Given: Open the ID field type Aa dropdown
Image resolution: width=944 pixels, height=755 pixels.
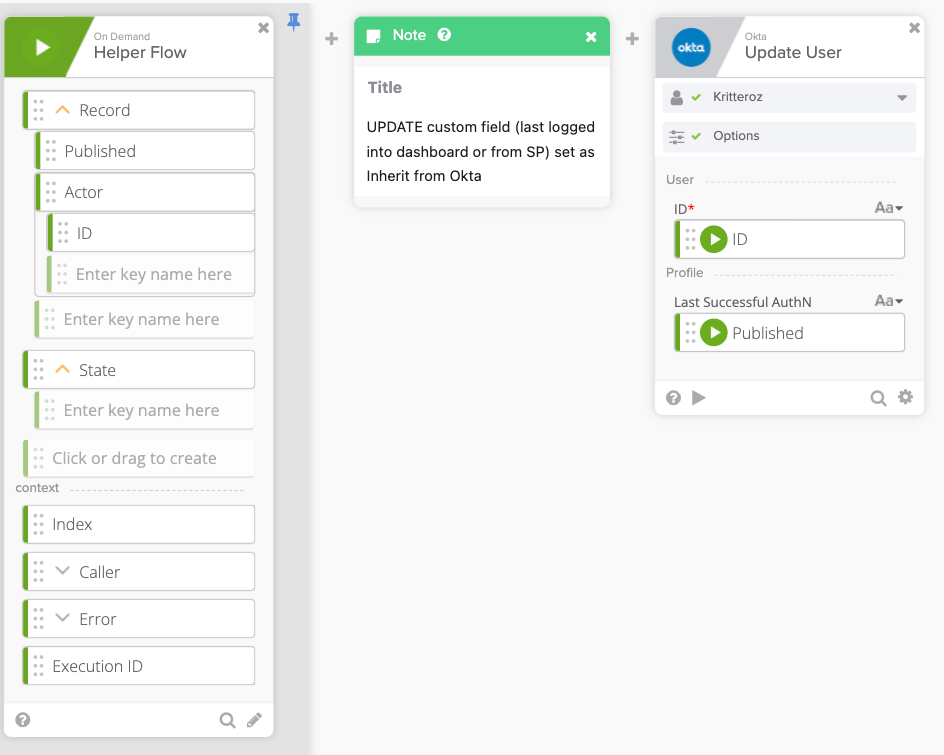Looking at the screenshot, I should (888, 208).
